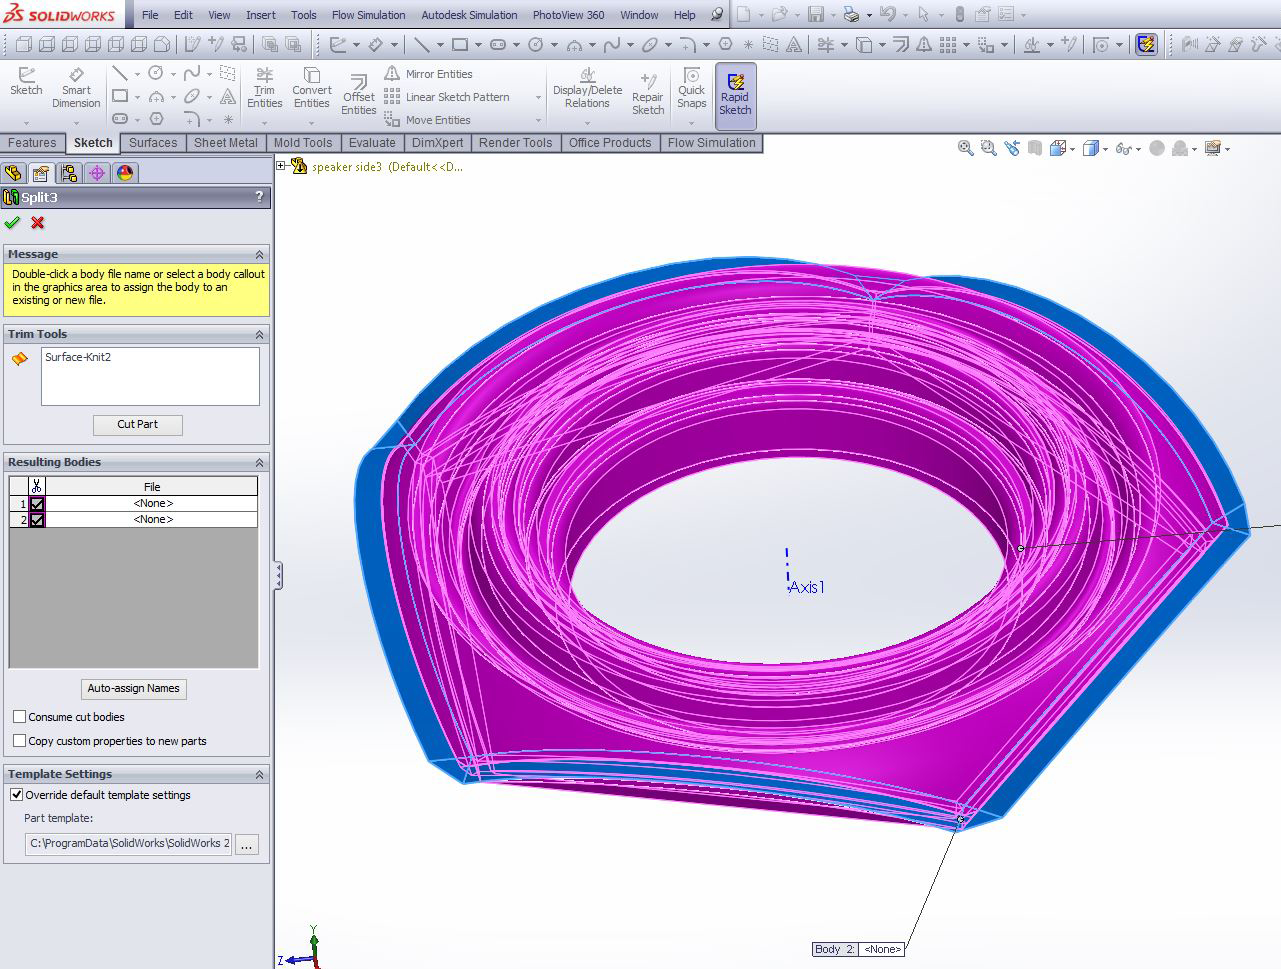Click the Save icon in top toolbar
This screenshot has width=1281, height=969.
pyautogui.click(x=816, y=14)
